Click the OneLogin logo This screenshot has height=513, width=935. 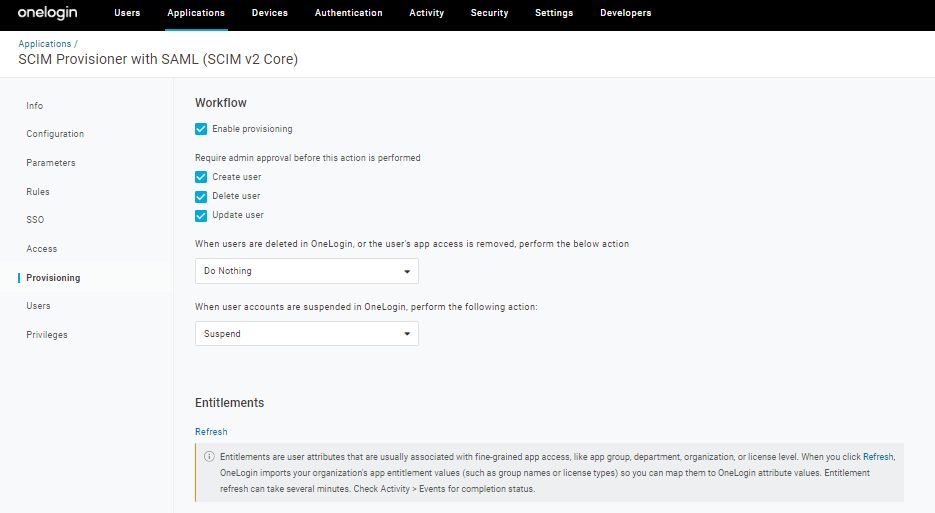[48, 13]
